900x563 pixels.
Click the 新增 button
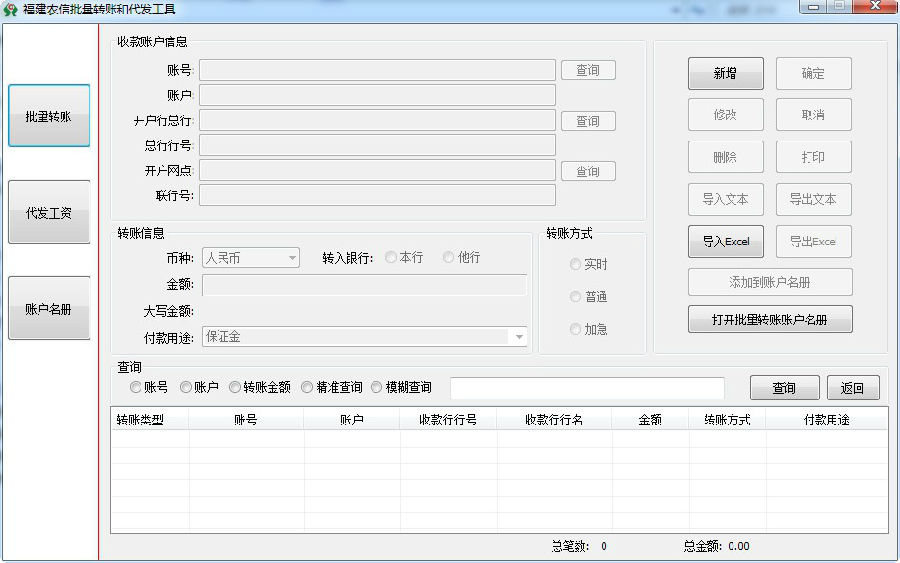[x=726, y=73]
